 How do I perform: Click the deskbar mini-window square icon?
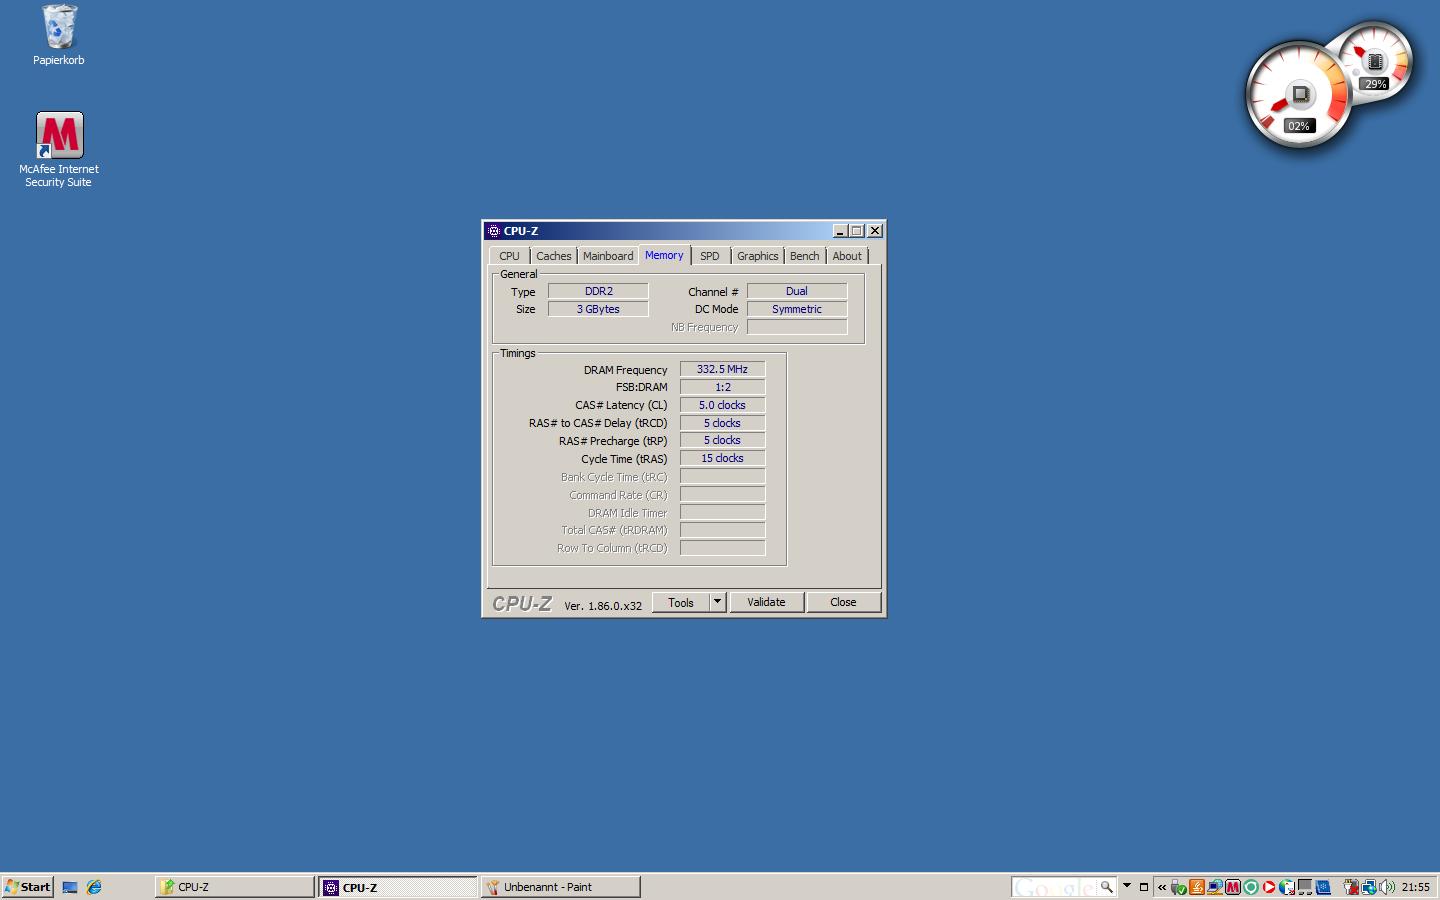[1144, 887]
